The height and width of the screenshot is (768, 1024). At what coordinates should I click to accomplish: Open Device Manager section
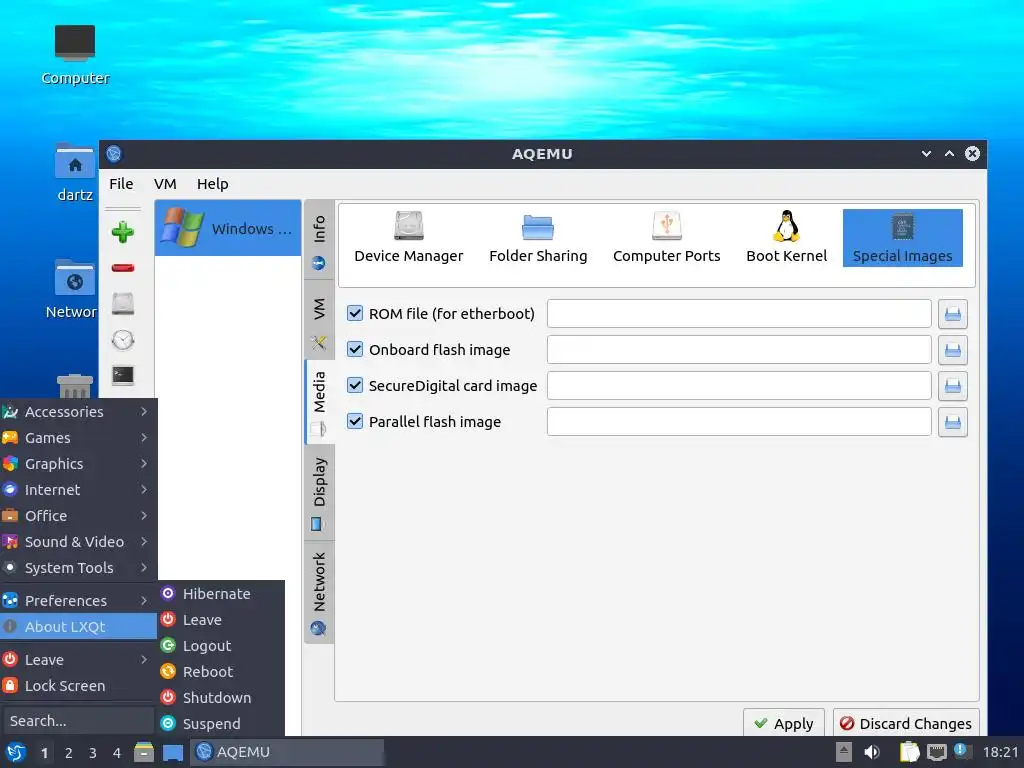tap(409, 238)
